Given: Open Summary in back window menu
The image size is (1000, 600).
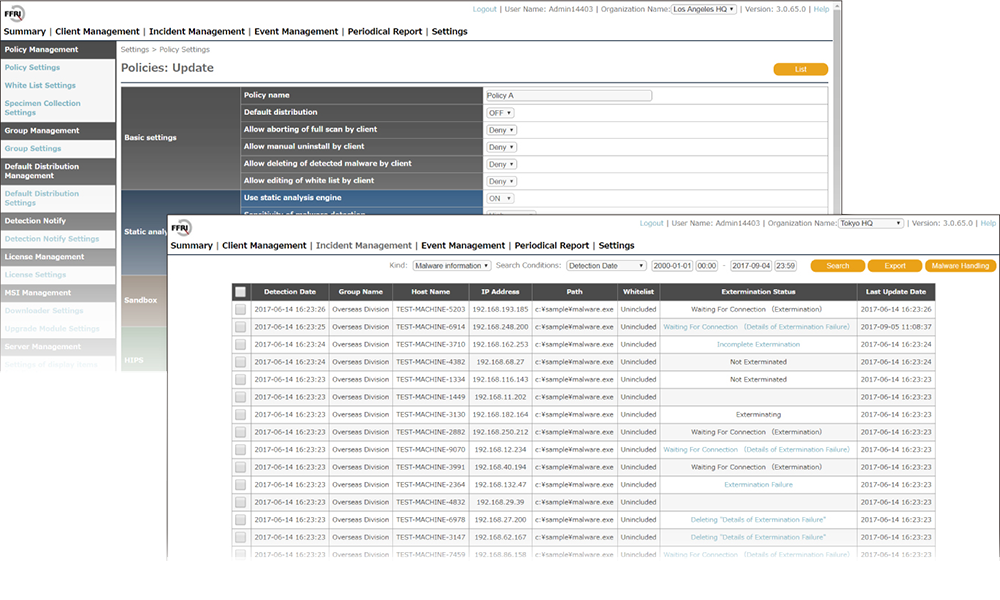Looking at the screenshot, I should pos(25,31).
